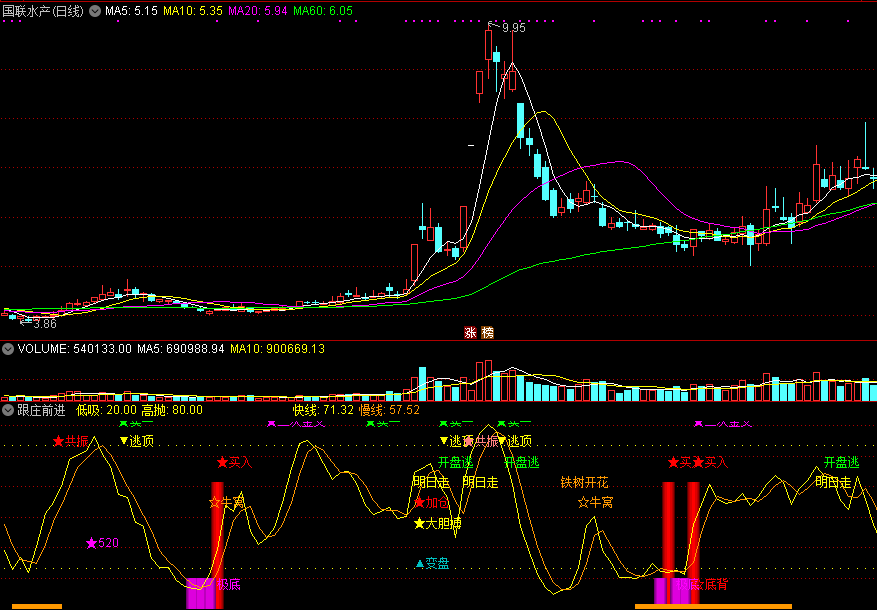The width and height of the screenshot is (877, 610).
Task: Click the volume MA5: 690988.94 value
Action: pos(181,349)
